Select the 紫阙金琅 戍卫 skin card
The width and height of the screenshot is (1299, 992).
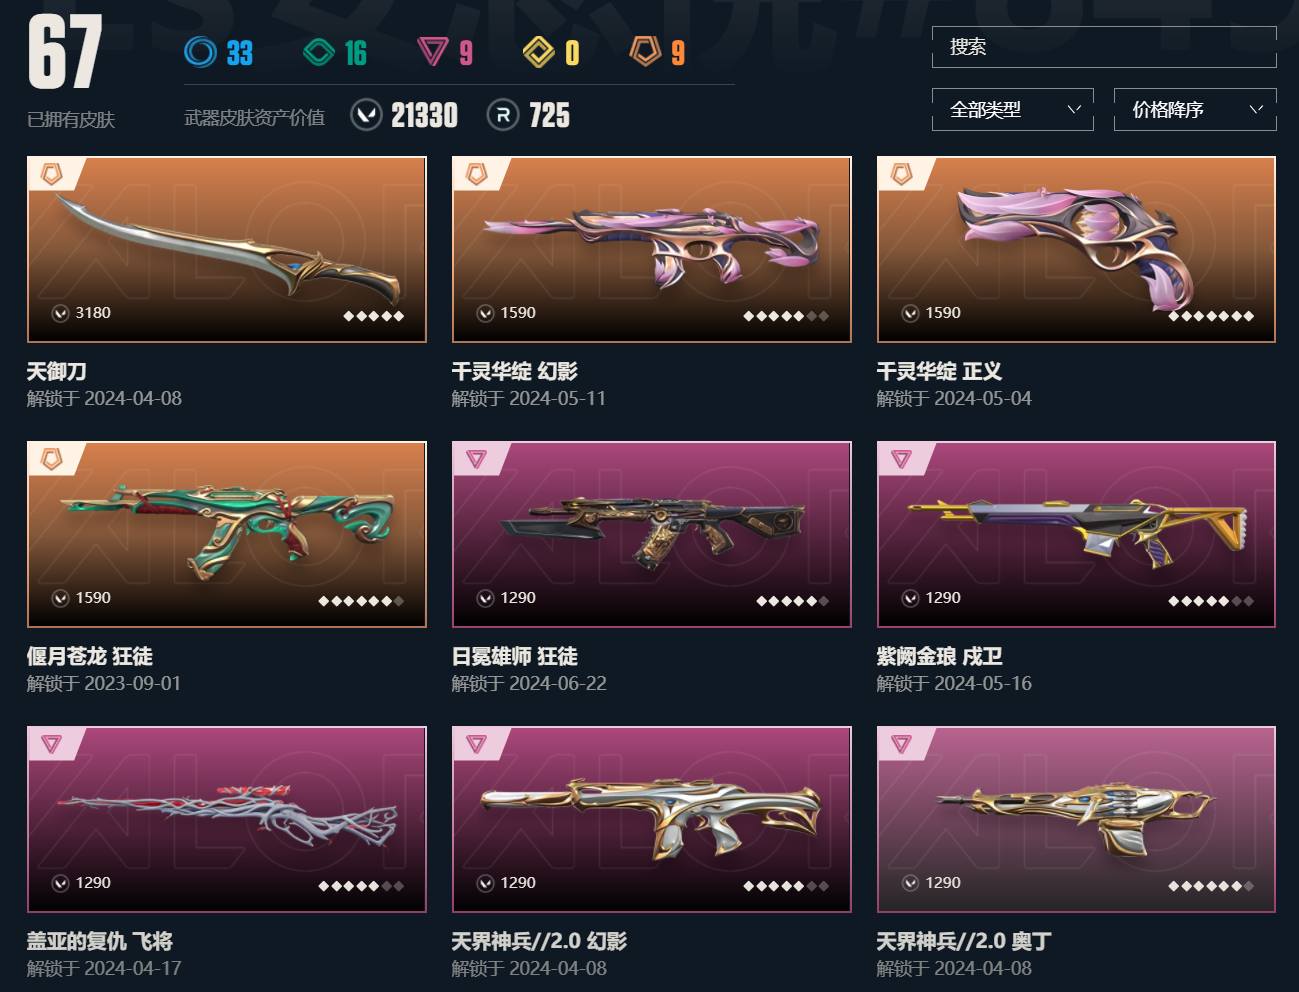(x=1076, y=534)
